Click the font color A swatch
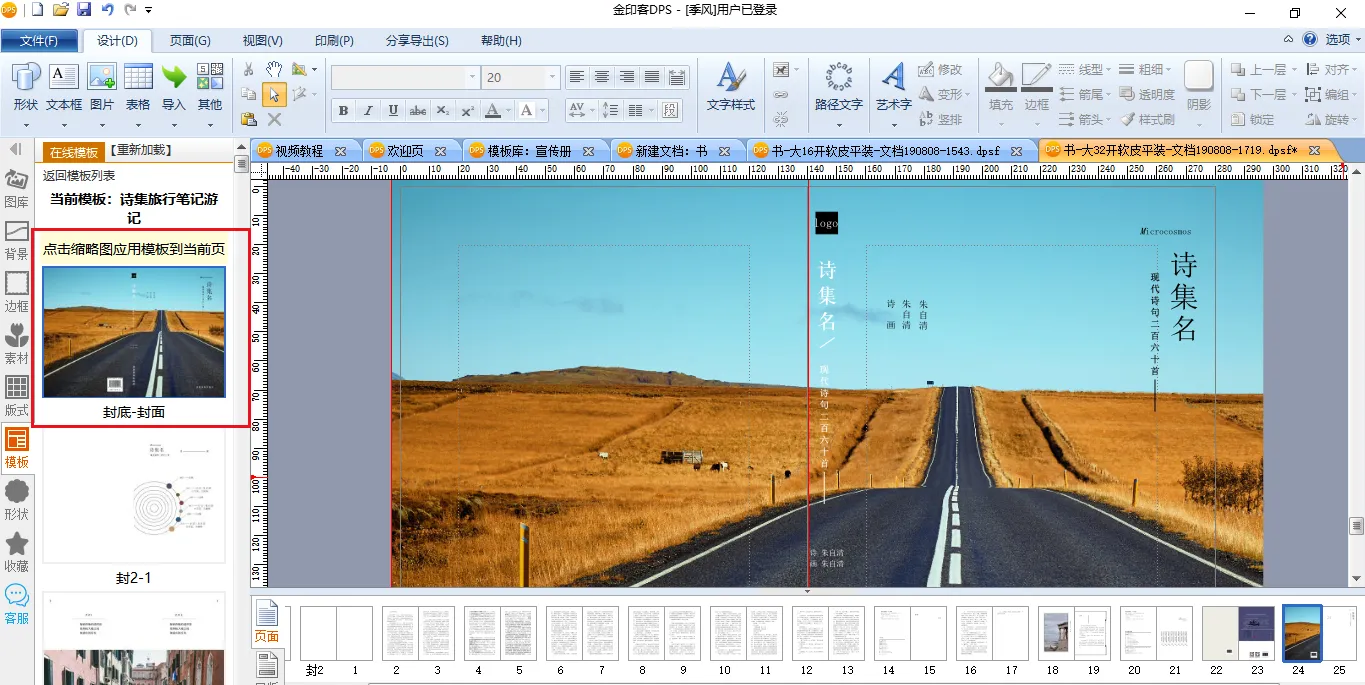Viewport: 1365px width, 685px height. pyautogui.click(x=493, y=110)
